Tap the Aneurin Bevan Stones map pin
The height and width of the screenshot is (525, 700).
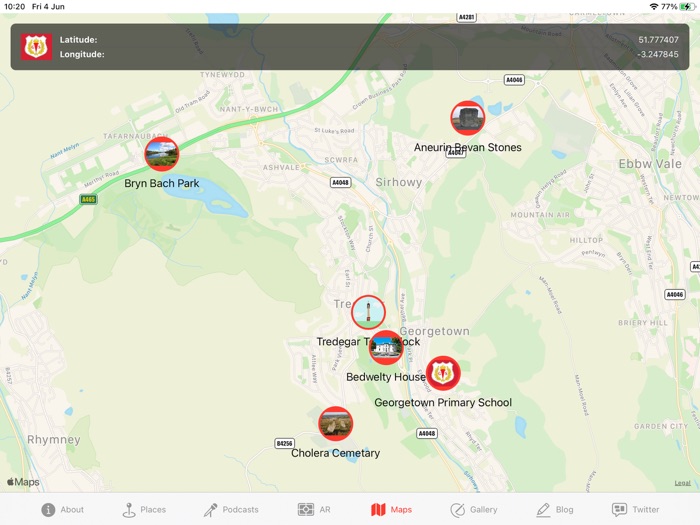[x=467, y=118]
